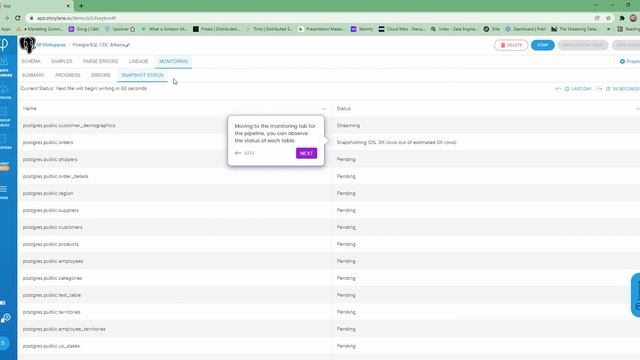The image size is (640, 360).
Task: Click the Upsolver logo in the sidebar
Action: click(4, 44)
